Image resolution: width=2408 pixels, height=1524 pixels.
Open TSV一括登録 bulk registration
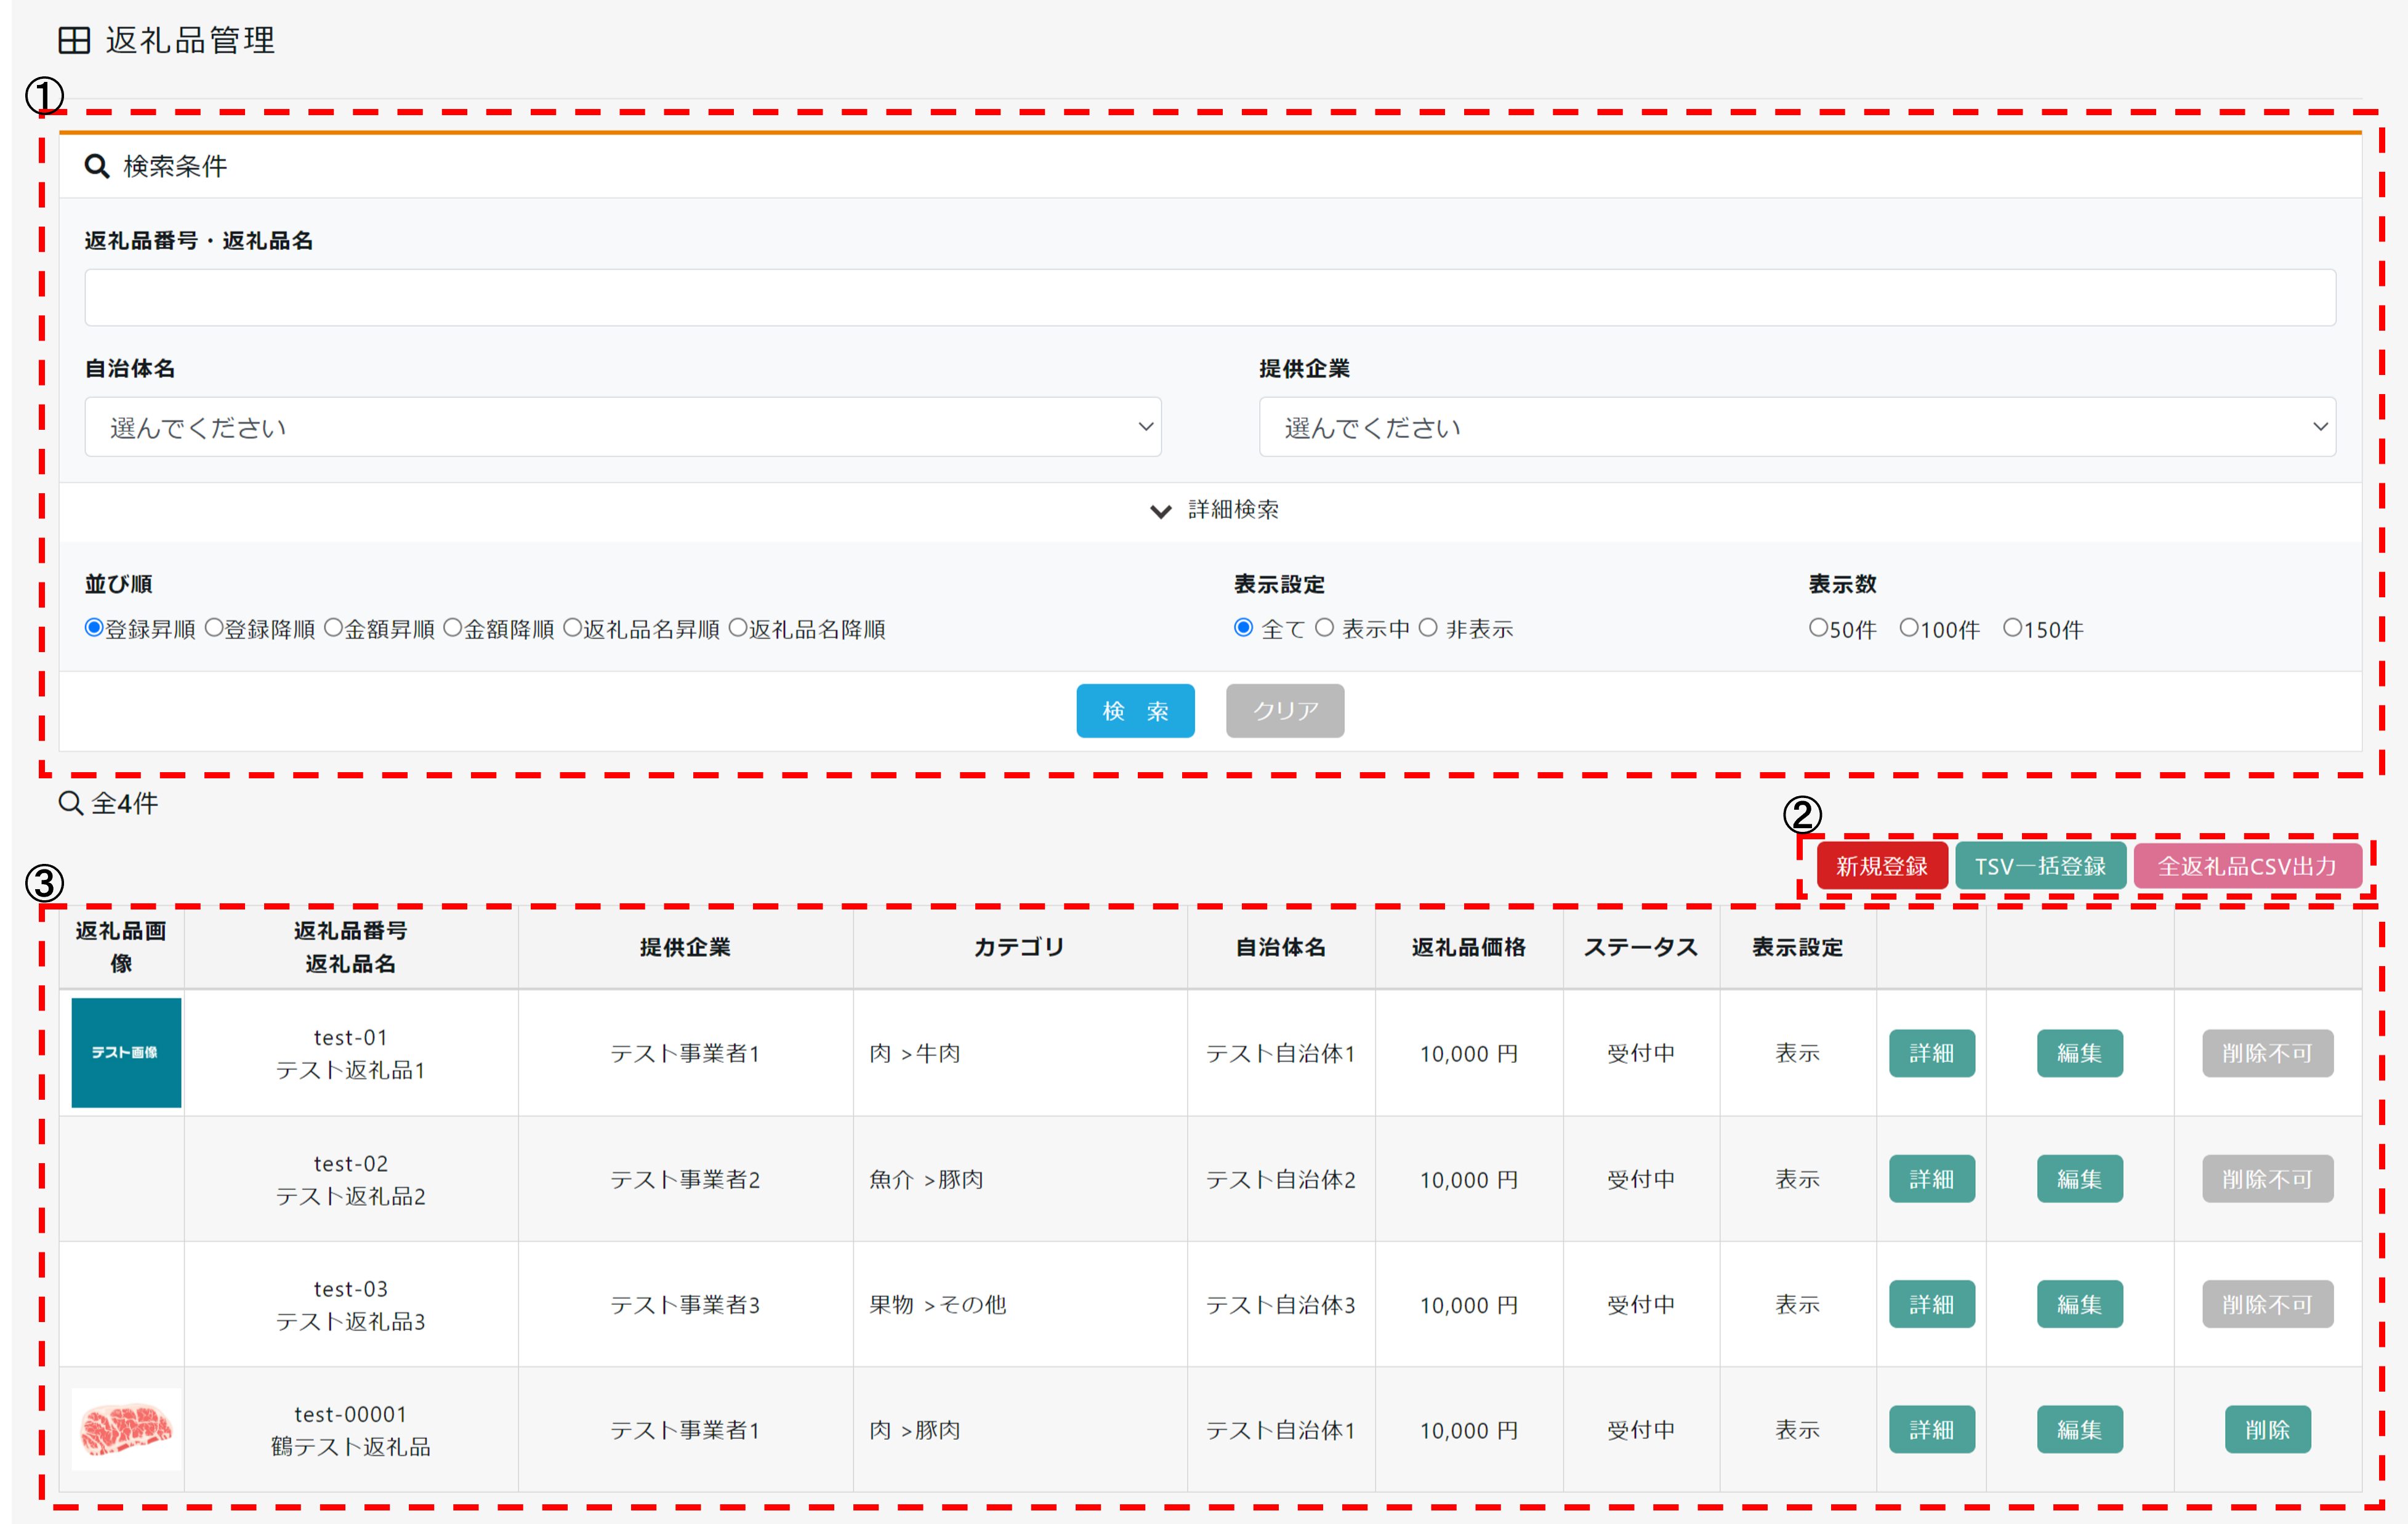point(2040,866)
